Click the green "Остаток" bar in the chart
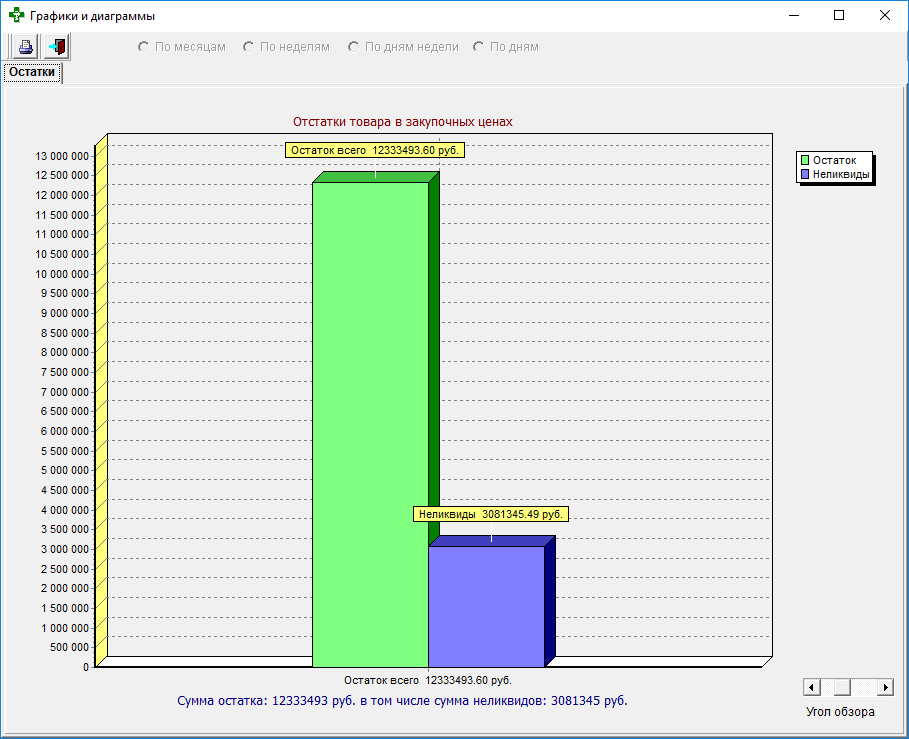This screenshot has height=739, width=909. click(370, 425)
